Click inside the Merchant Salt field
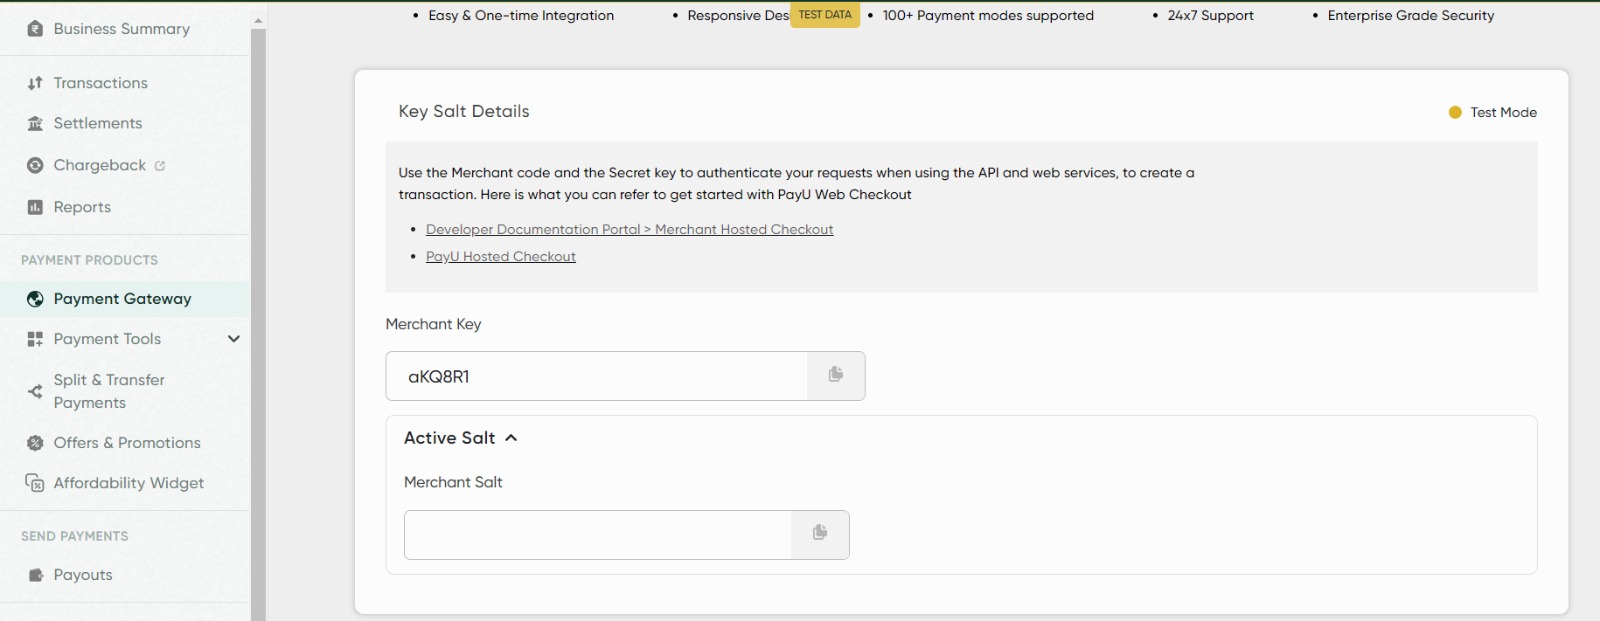The image size is (1600, 621). coord(597,535)
